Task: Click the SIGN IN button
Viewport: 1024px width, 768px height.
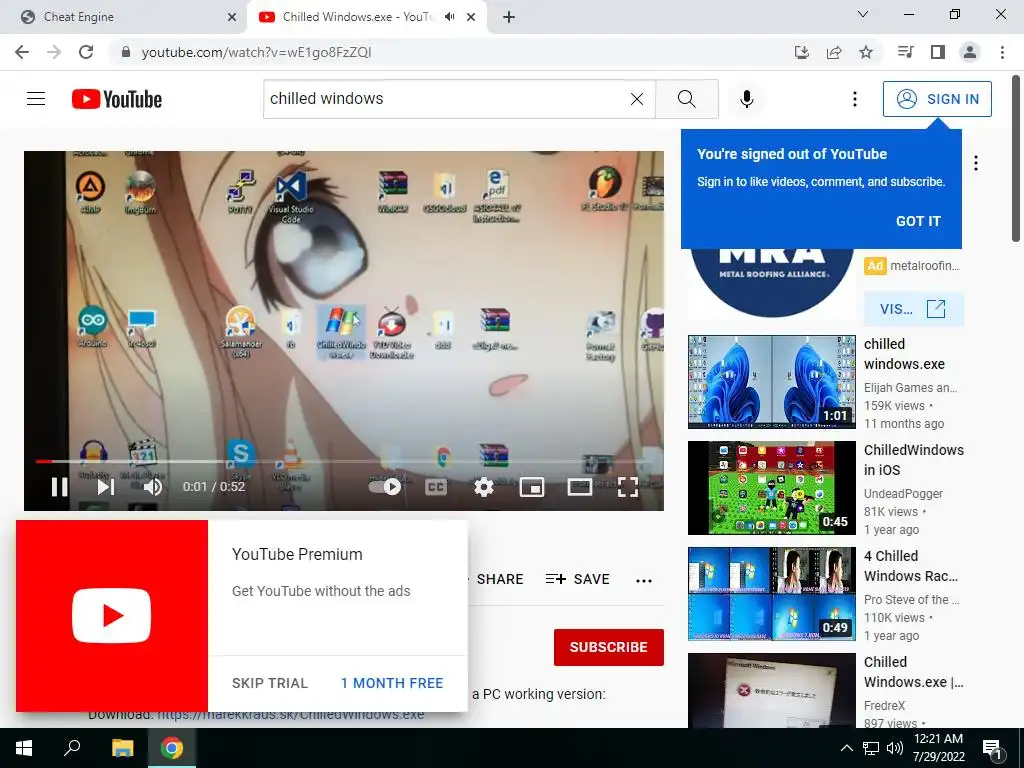Action: coord(937,99)
